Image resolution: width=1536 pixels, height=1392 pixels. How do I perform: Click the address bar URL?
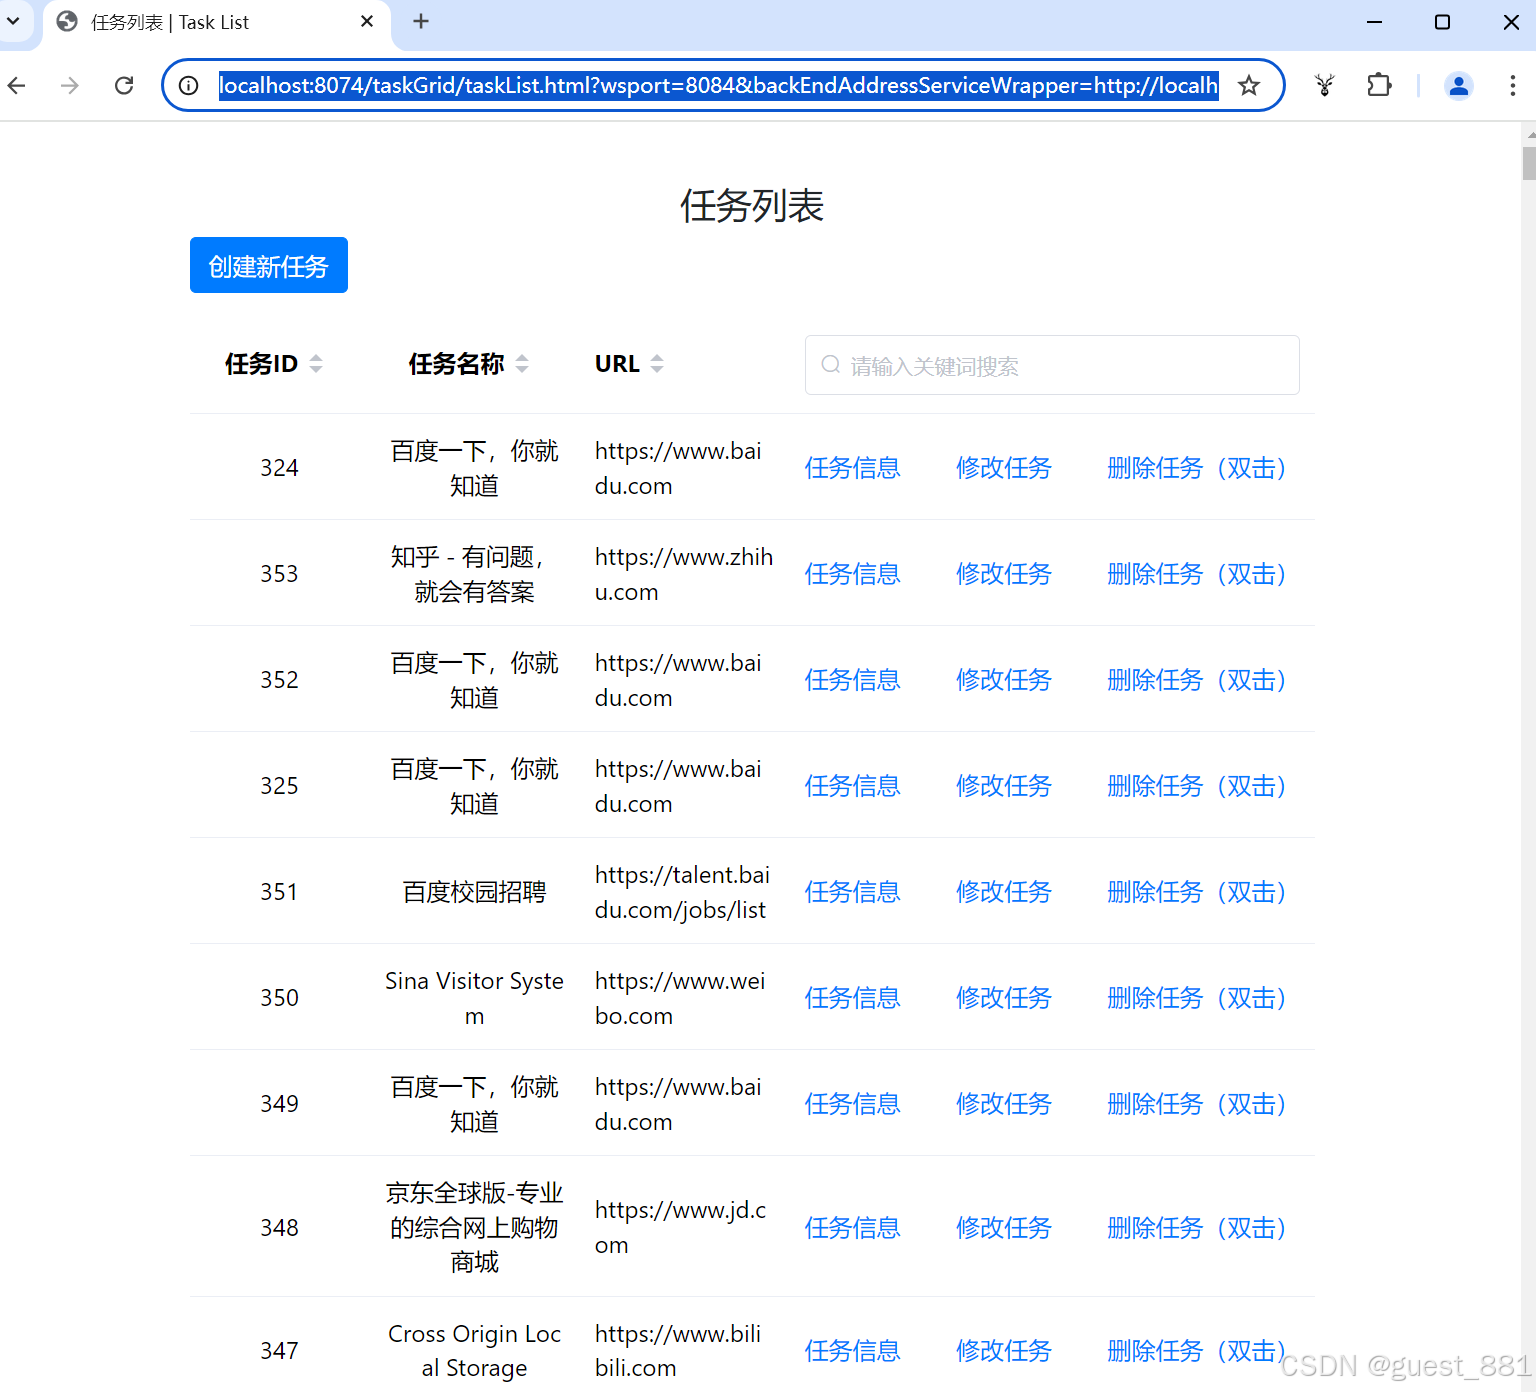pos(718,86)
